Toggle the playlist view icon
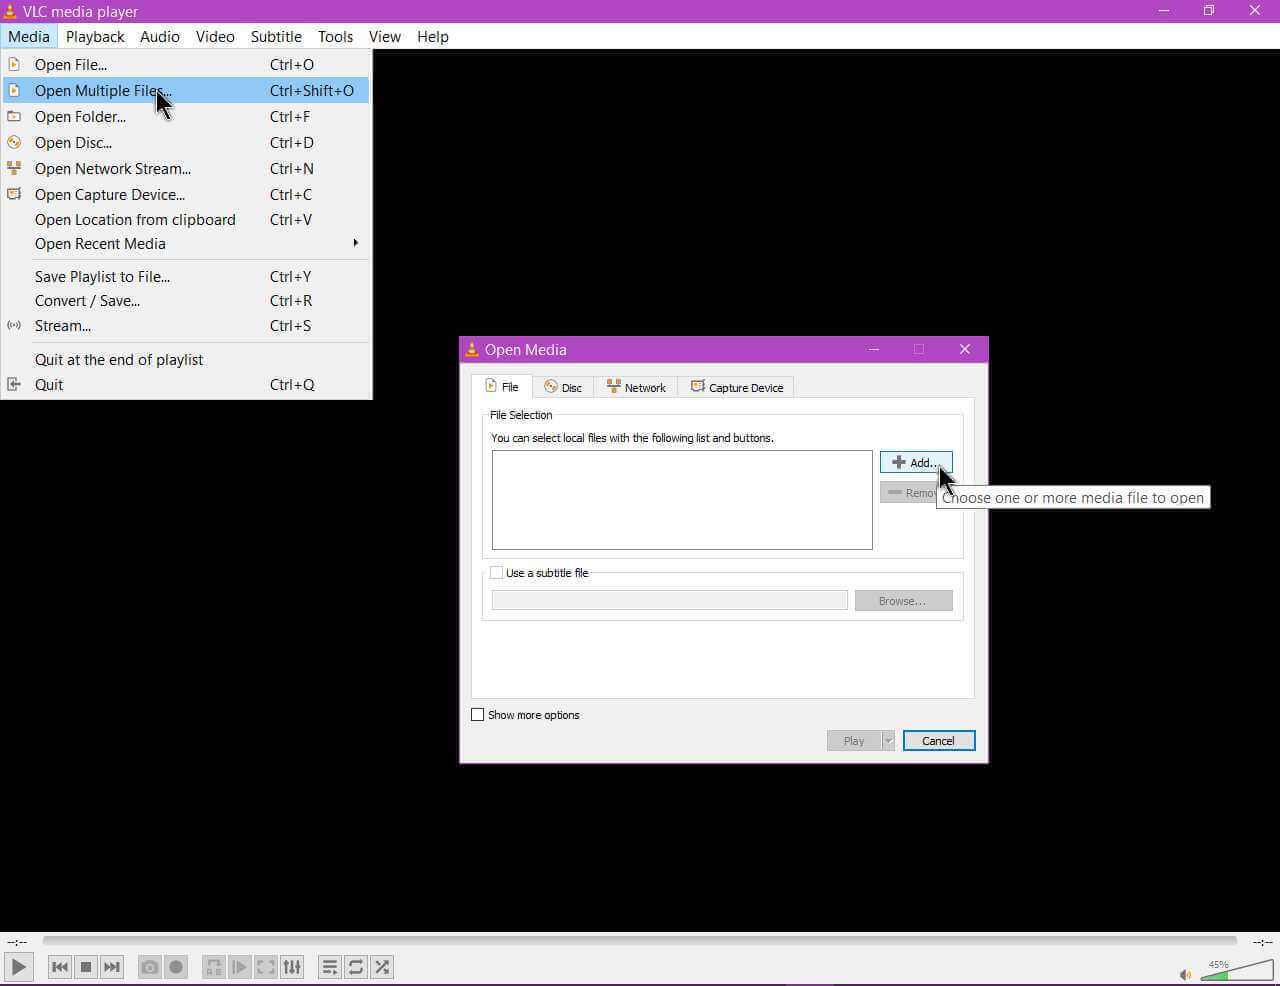Image resolution: width=1280 pixels, height=986 pixels. [x=329, y=967]
